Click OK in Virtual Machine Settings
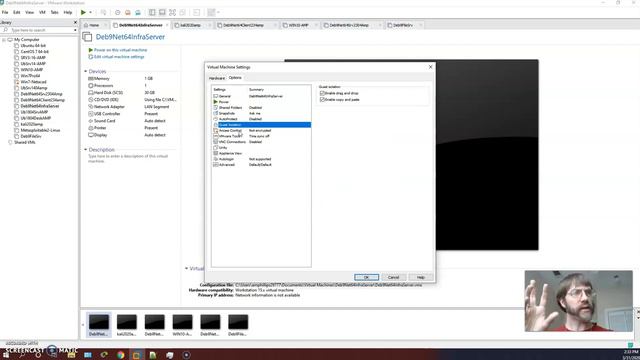Viewport: 640px width, 360px height. click(367, 277)
